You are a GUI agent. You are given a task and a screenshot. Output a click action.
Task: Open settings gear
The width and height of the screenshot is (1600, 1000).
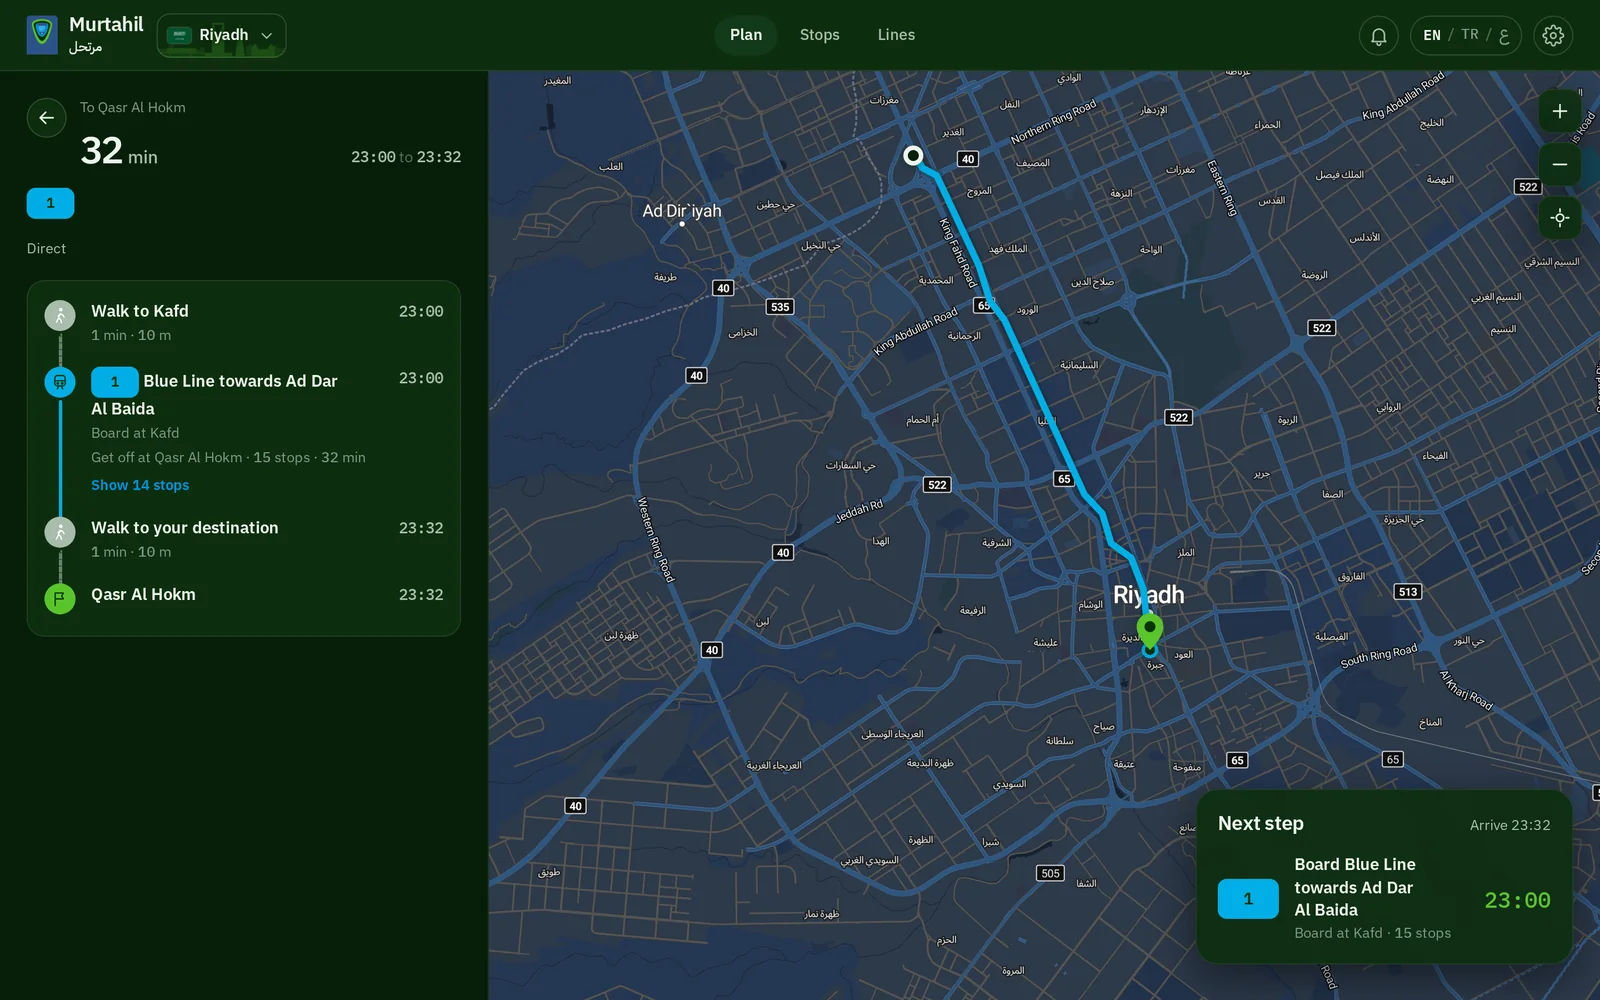(1553, 36)
